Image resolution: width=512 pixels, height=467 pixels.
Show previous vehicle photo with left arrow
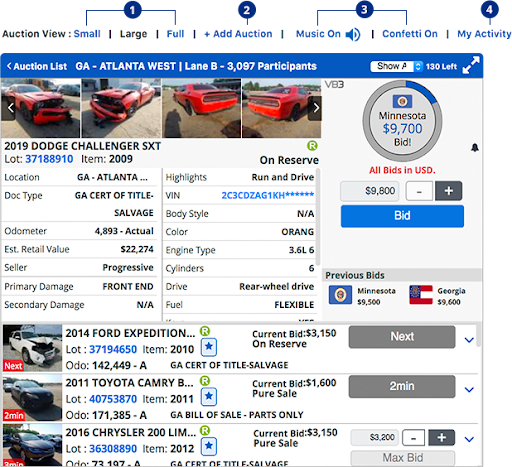(x=10, y=108)
